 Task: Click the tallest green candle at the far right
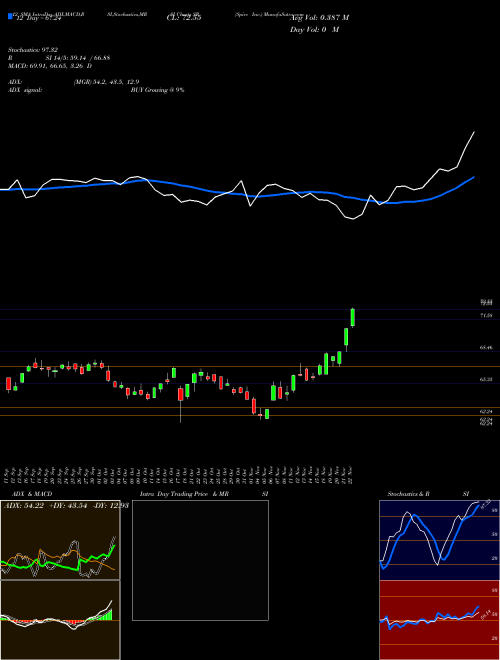coord(353,317)
